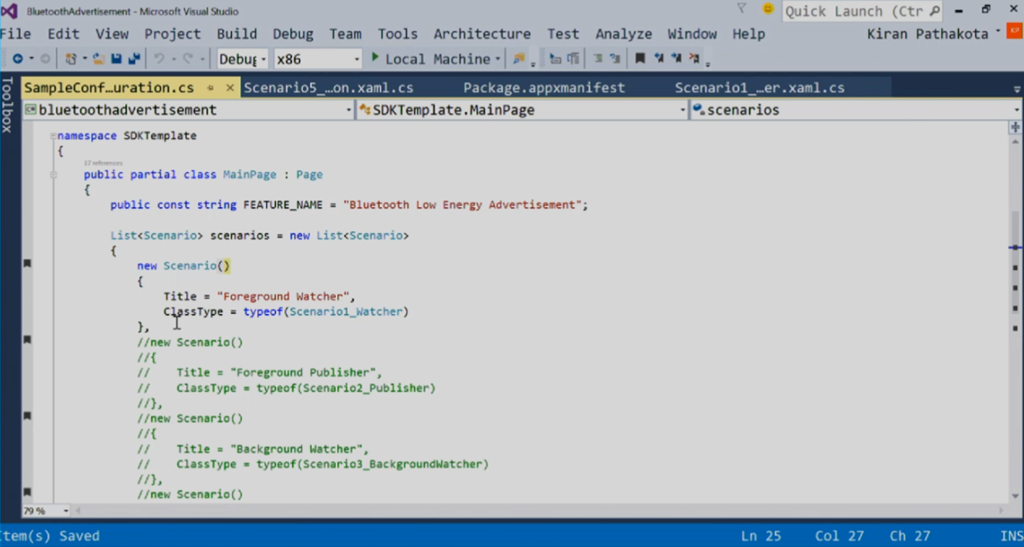The image size is (1024, 547).
Task: Click the Undo arrow icon
Action: 159,59
